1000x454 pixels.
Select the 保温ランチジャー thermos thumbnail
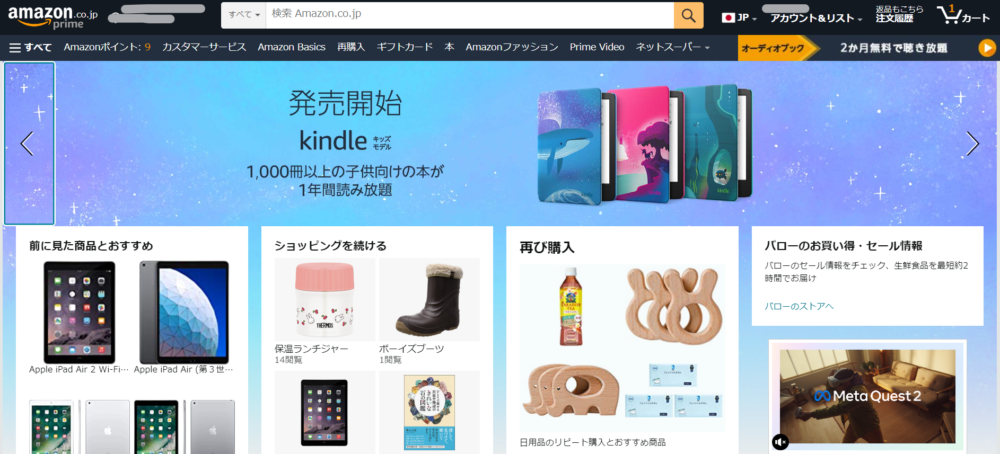click(x=325, y=300)
